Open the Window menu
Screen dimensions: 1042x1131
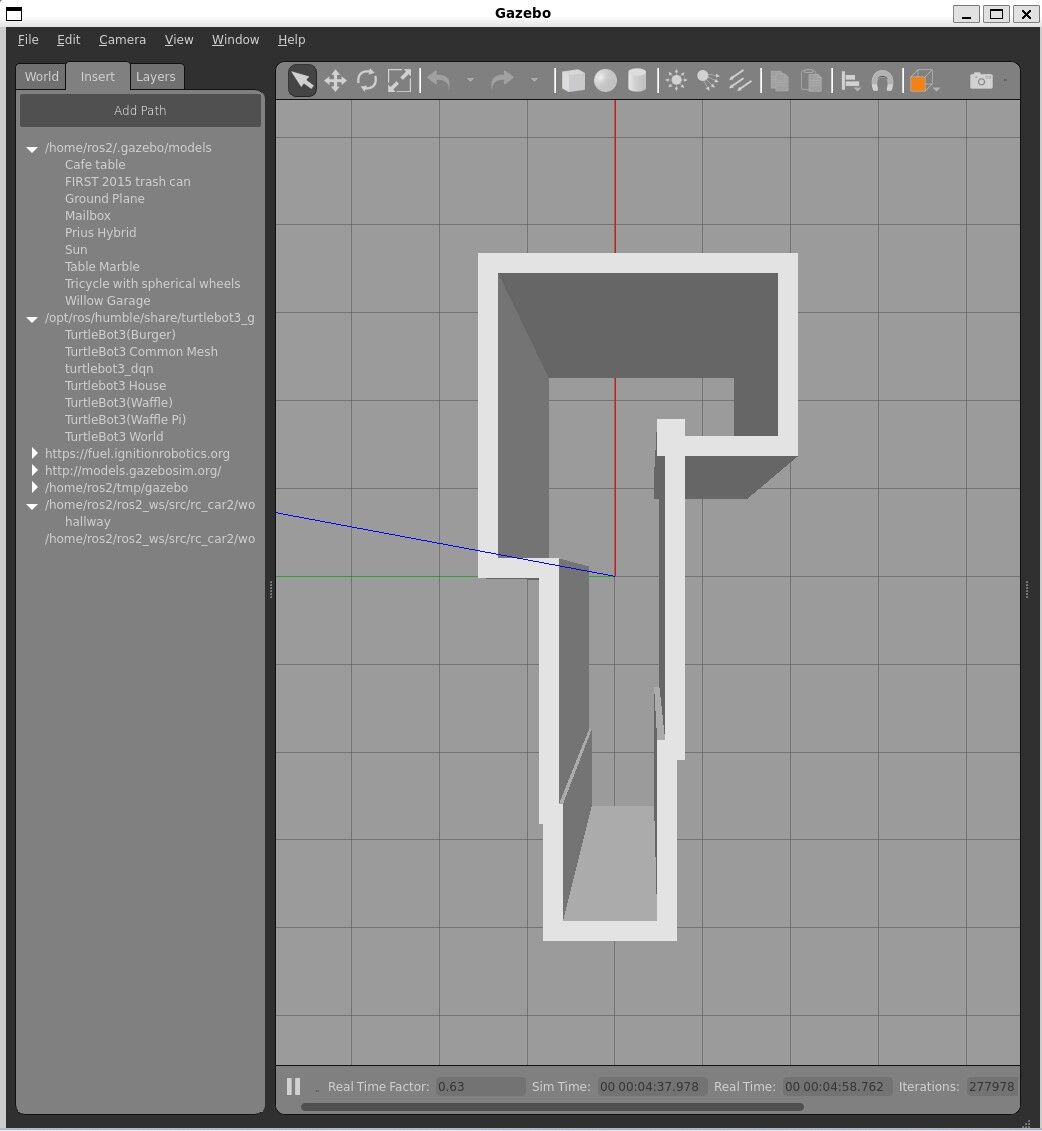click(235, 40)
